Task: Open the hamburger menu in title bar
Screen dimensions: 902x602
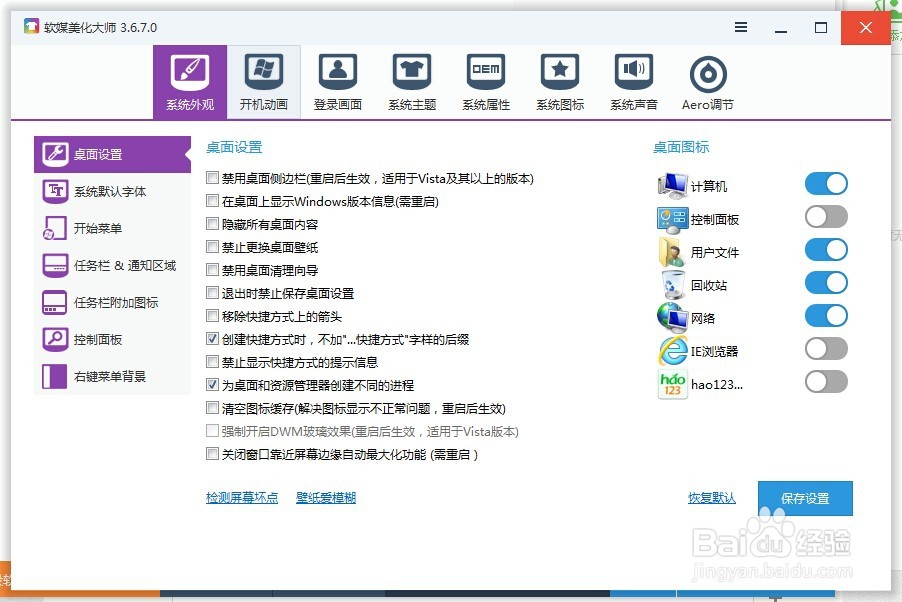Action: (x=741, y=27)
